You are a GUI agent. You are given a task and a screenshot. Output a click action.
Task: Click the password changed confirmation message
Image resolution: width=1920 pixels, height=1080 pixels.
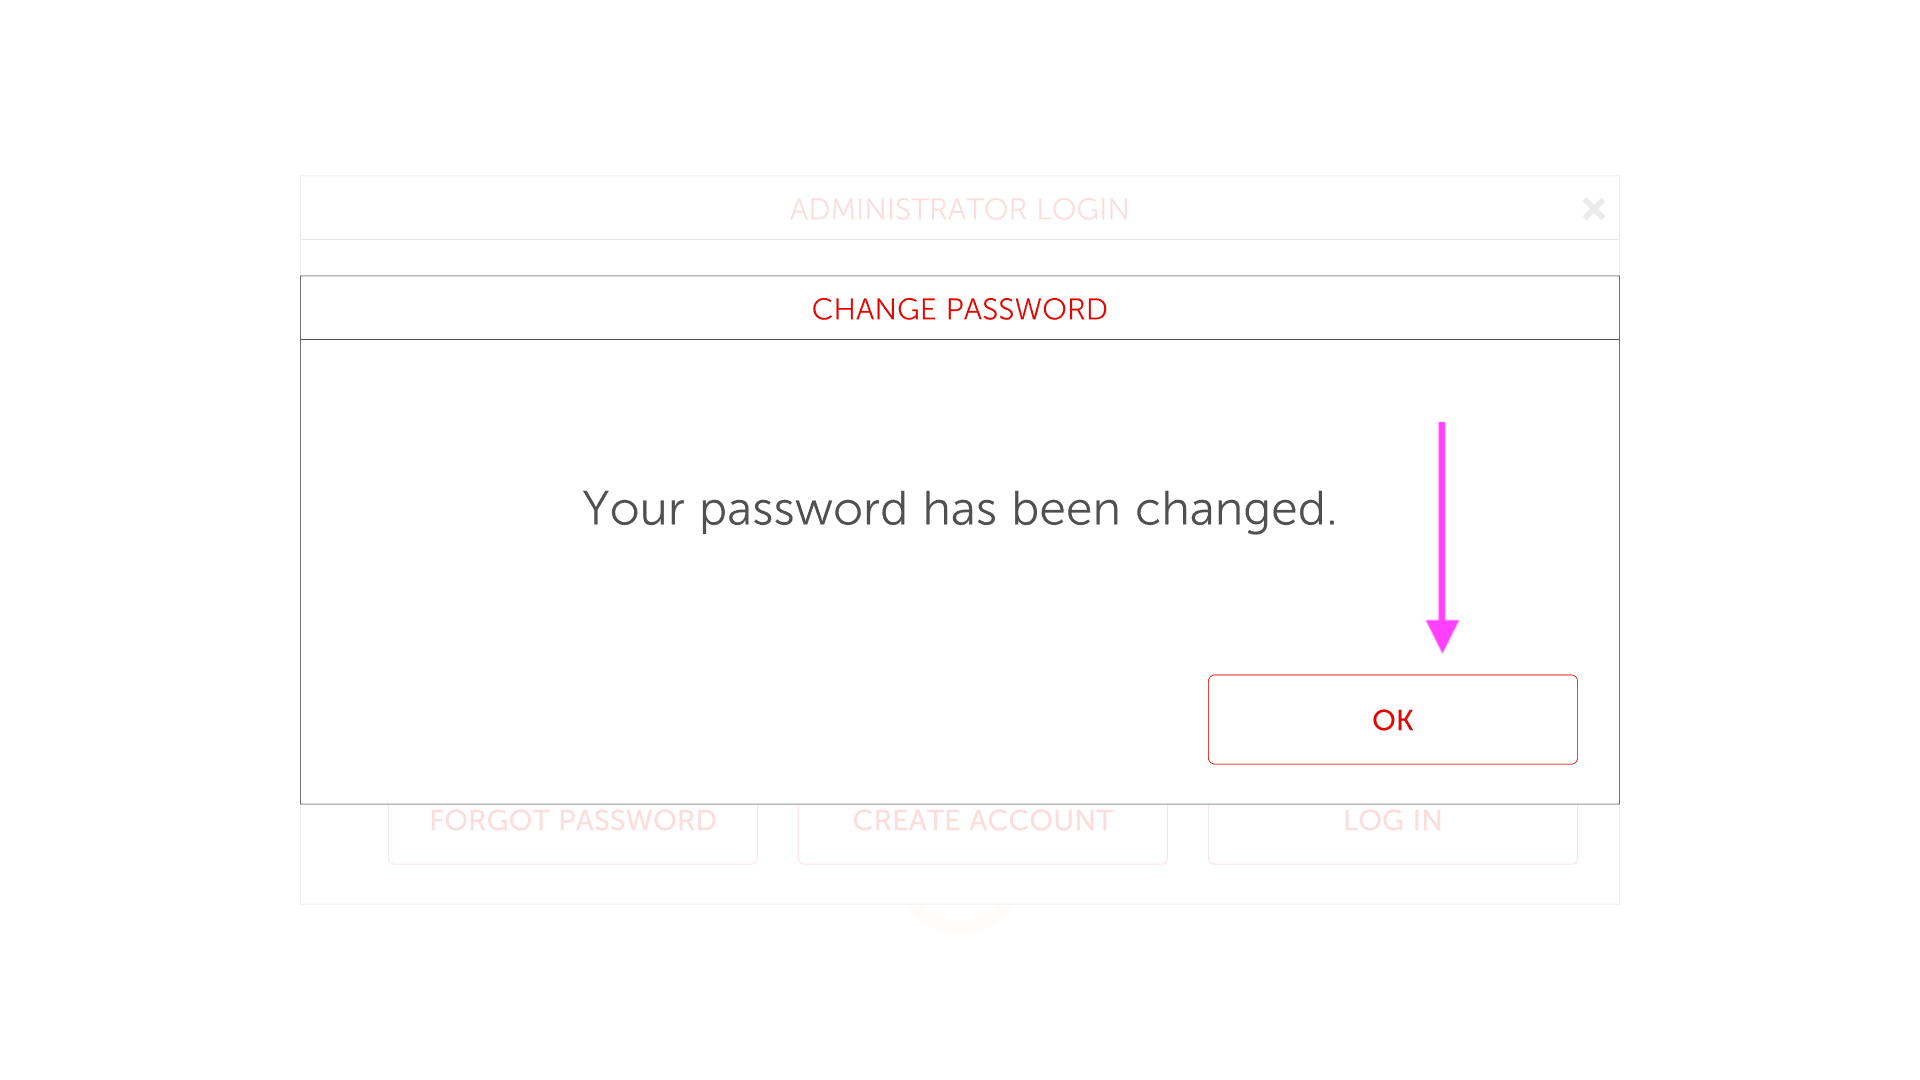coord(959,509)
